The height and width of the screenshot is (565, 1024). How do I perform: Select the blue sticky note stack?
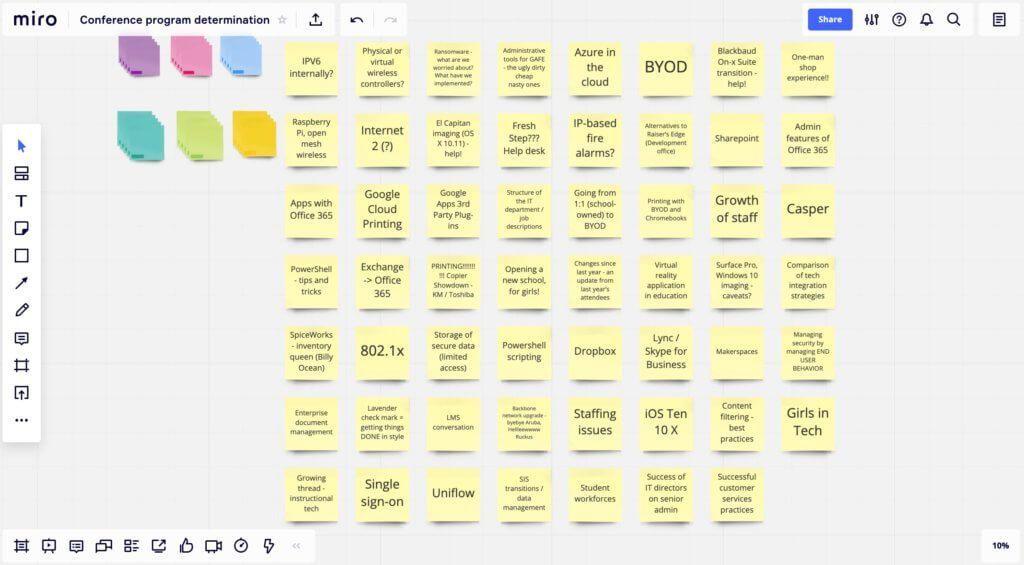[241, 56]
